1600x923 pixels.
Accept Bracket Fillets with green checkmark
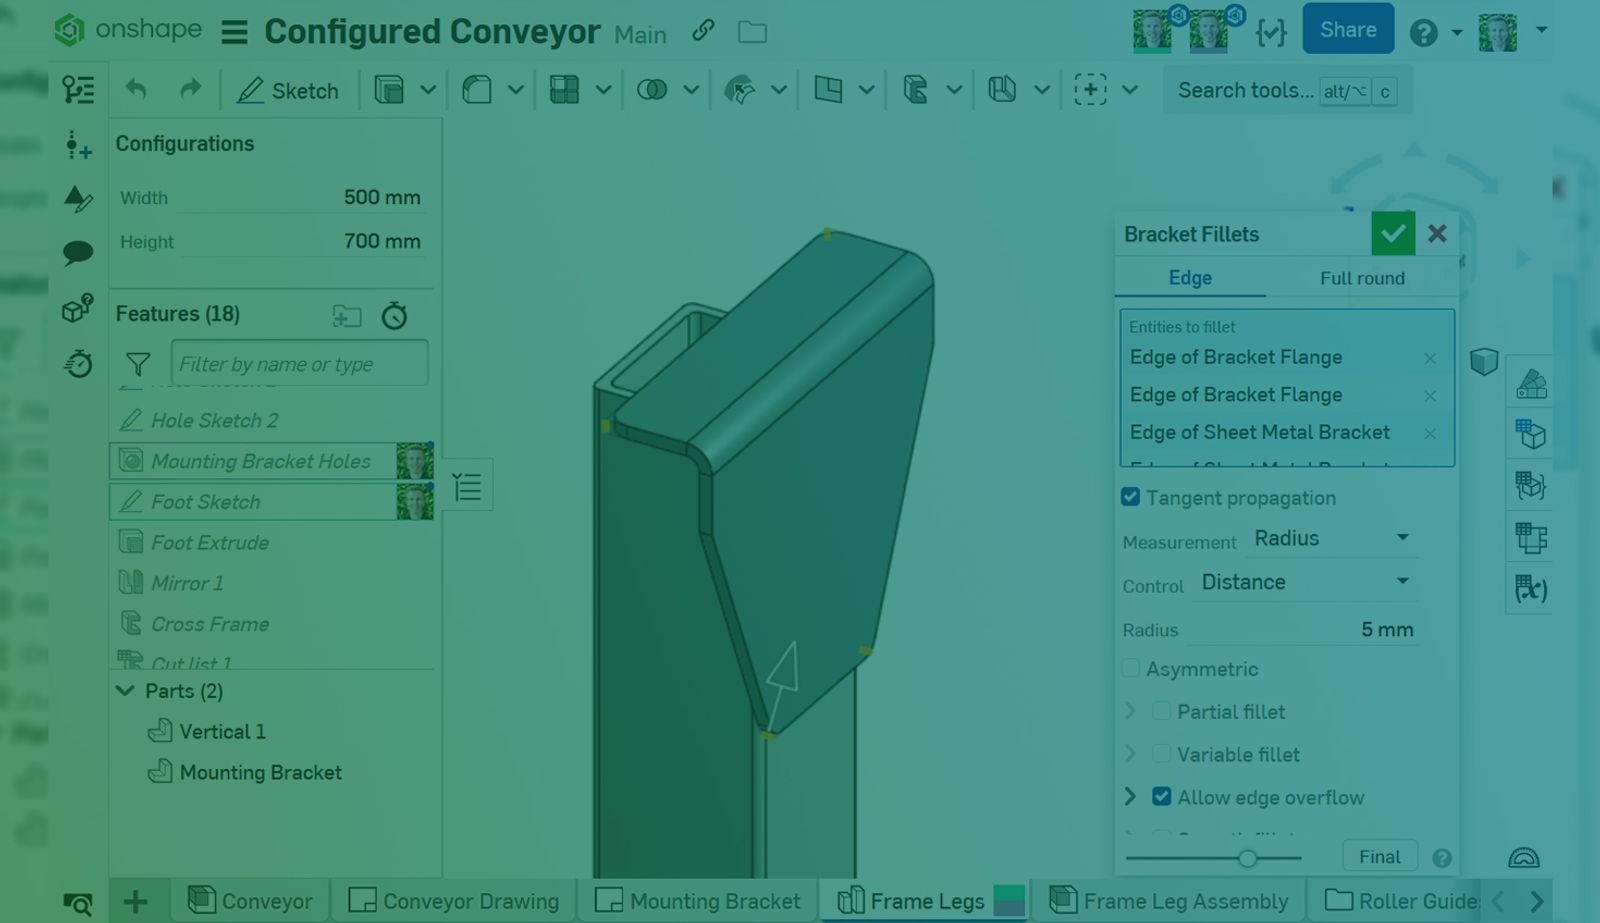[1392, 234]
